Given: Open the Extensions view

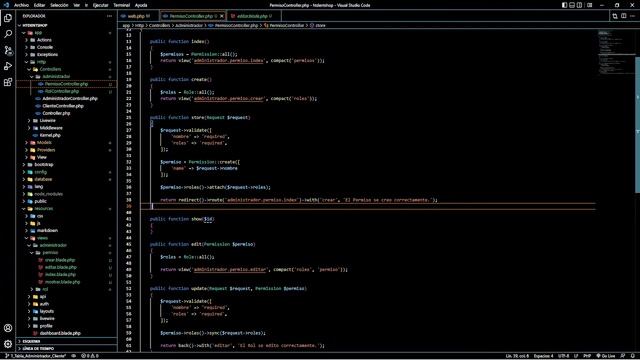Looking at the screenshot, I should pyautogui.click(x=8, y=82).
